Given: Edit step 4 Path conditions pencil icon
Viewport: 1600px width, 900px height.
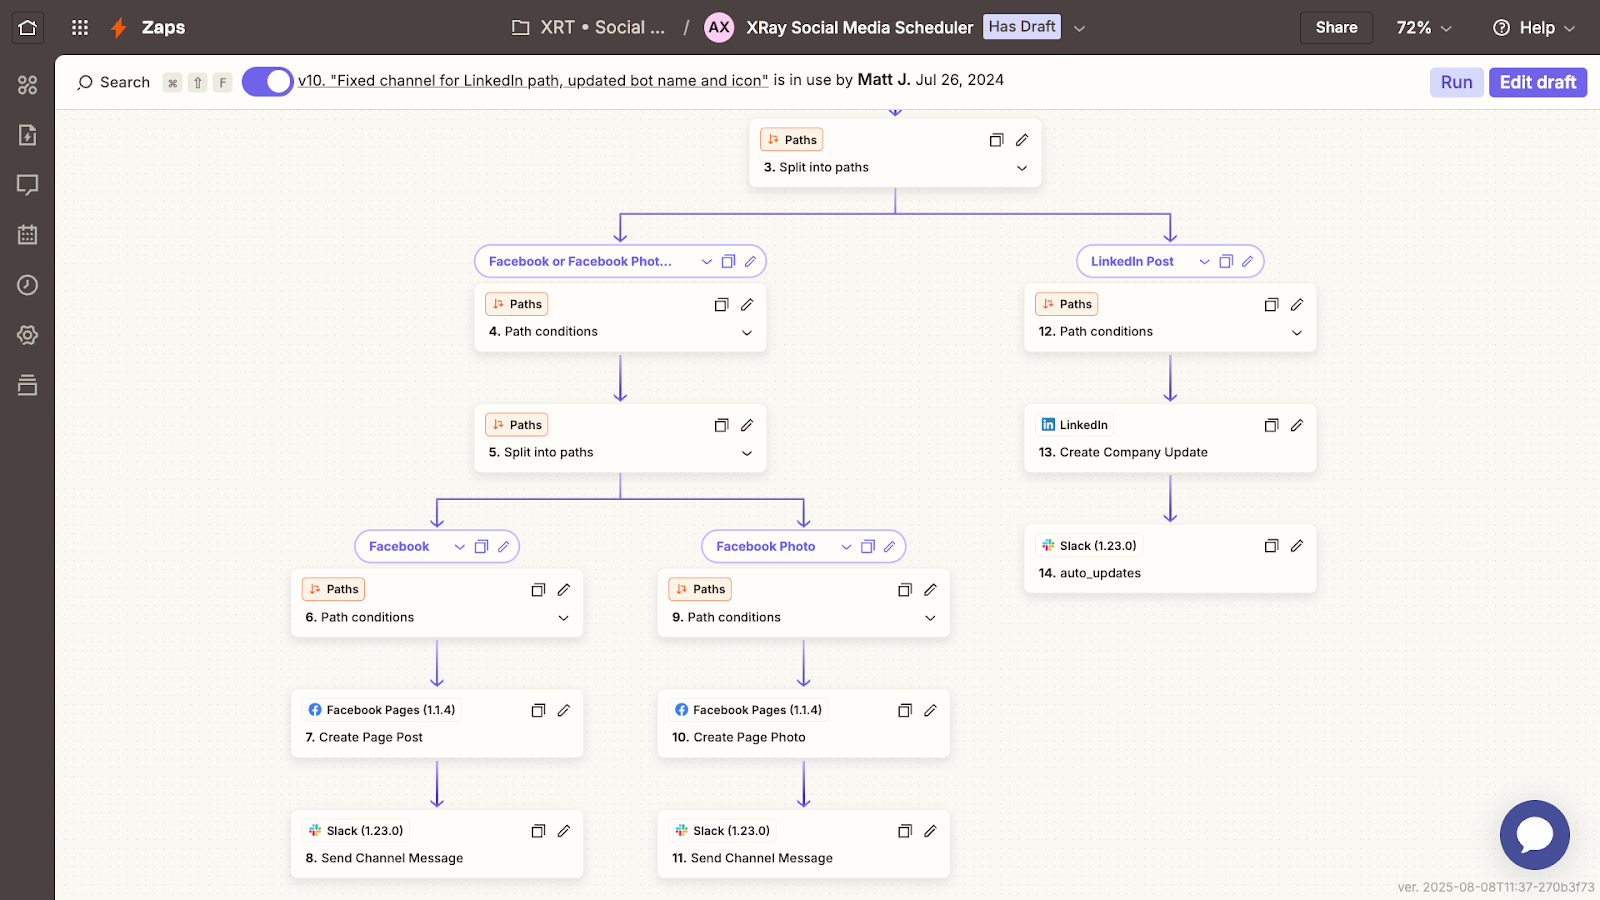Looking at the screenshot, I should click(747, 304).
